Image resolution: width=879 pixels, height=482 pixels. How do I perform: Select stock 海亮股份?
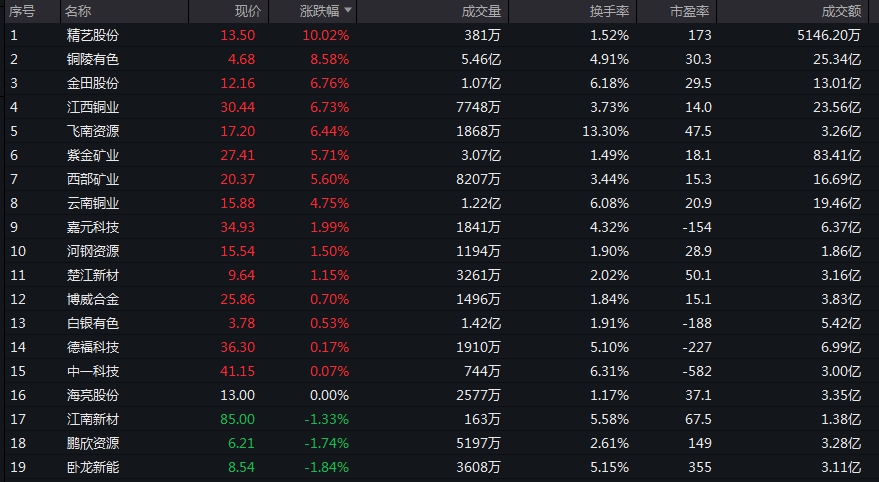(93, 395)
